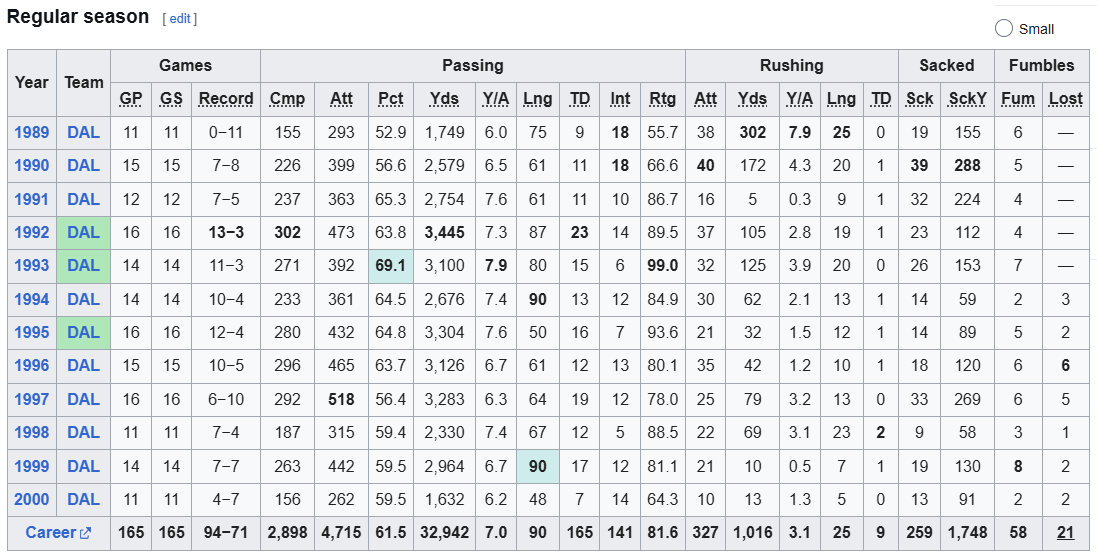
Task: Open the 1996 season link
Action: tap(31, 365)
